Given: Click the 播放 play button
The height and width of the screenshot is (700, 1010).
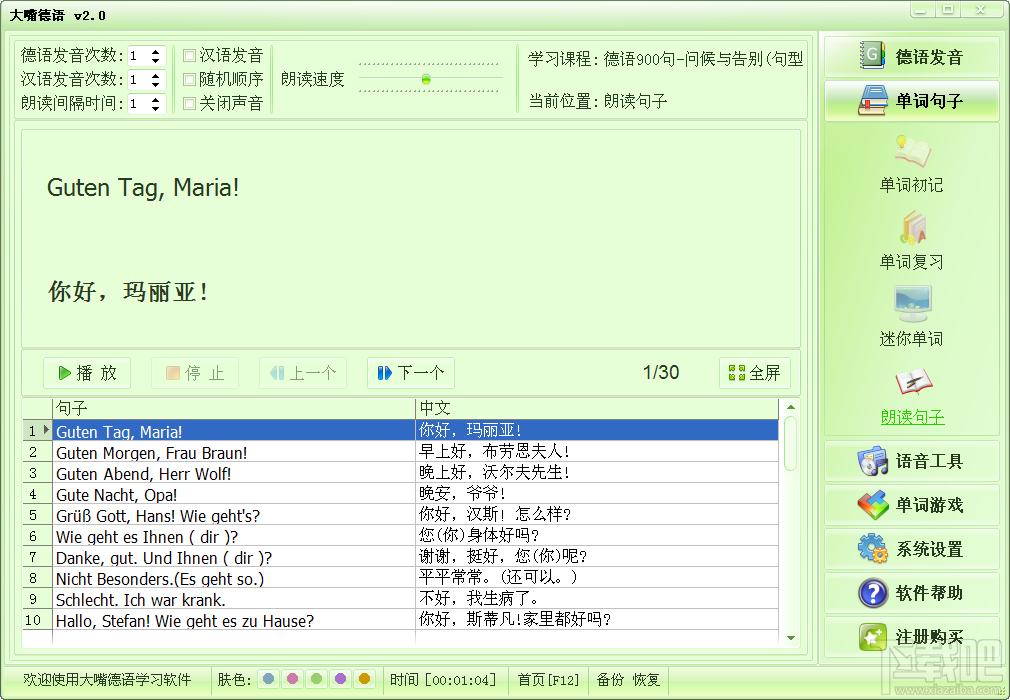Looking at the screenshot, I should (87, 373).
